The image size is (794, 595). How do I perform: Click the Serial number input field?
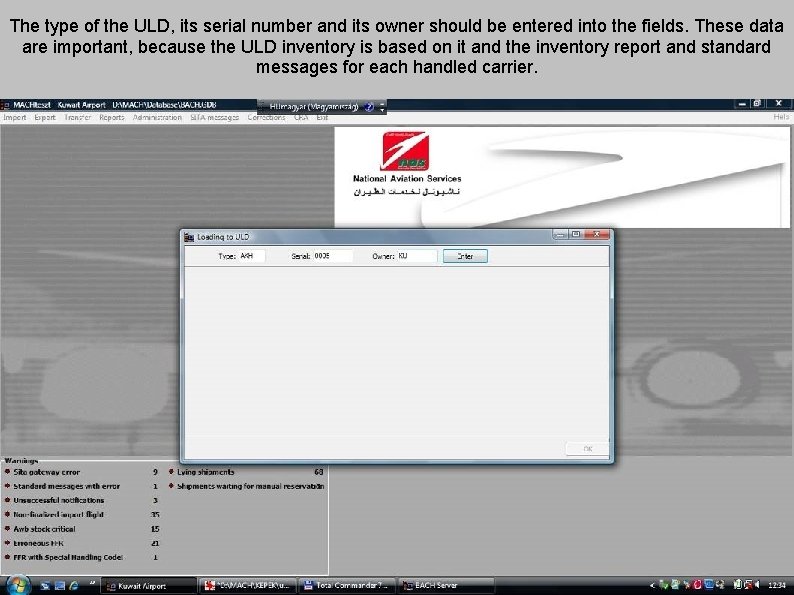tap(333, 256)
